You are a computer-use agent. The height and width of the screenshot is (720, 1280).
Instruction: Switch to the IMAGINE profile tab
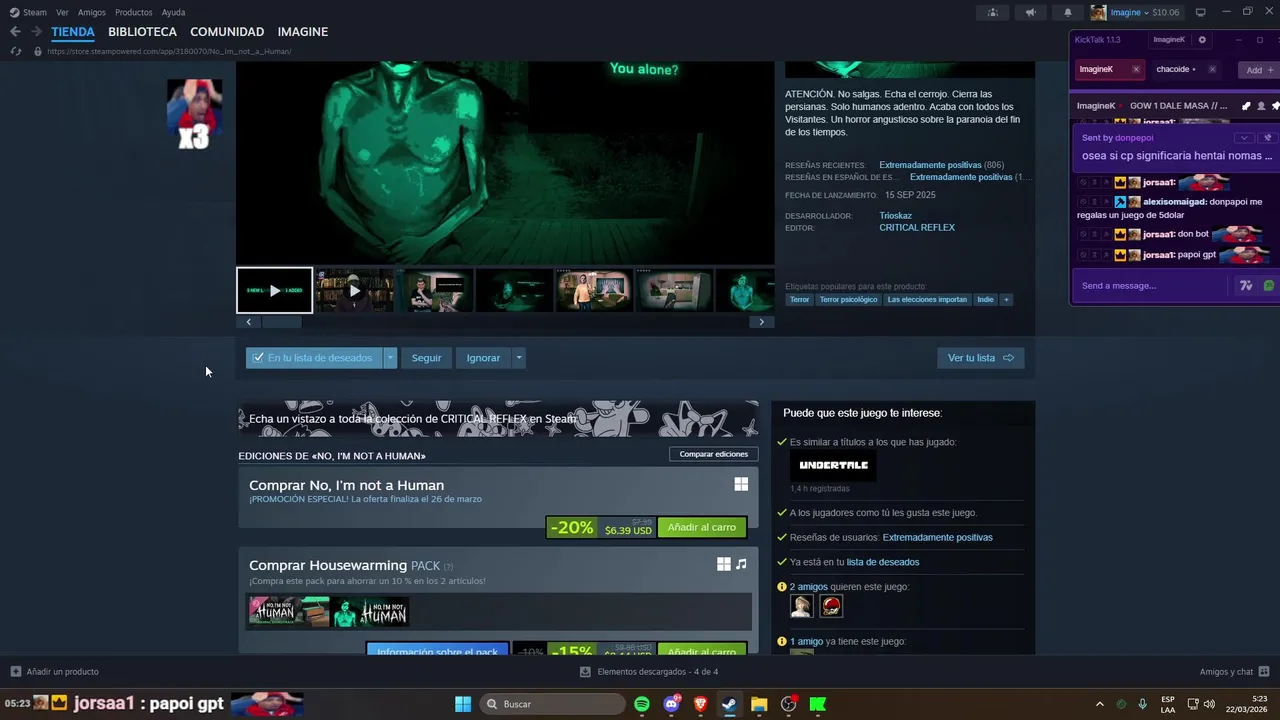click(x=303, y=32)
